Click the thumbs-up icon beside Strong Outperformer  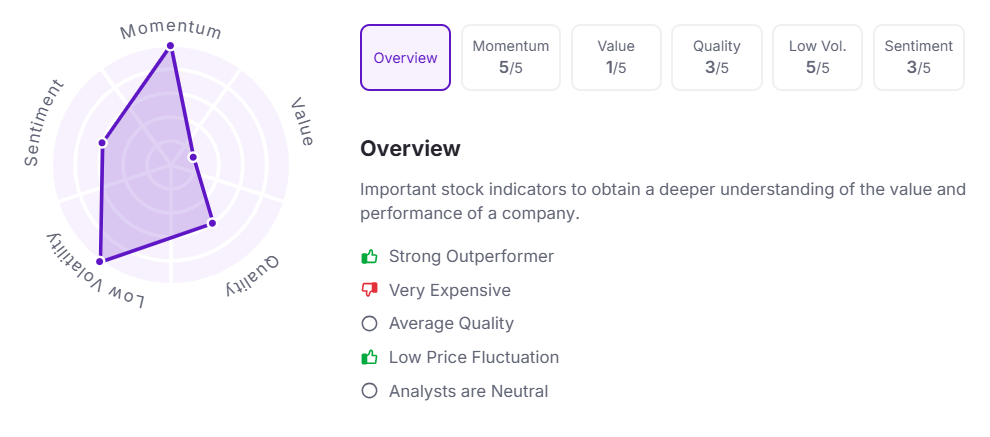(370, 257)
